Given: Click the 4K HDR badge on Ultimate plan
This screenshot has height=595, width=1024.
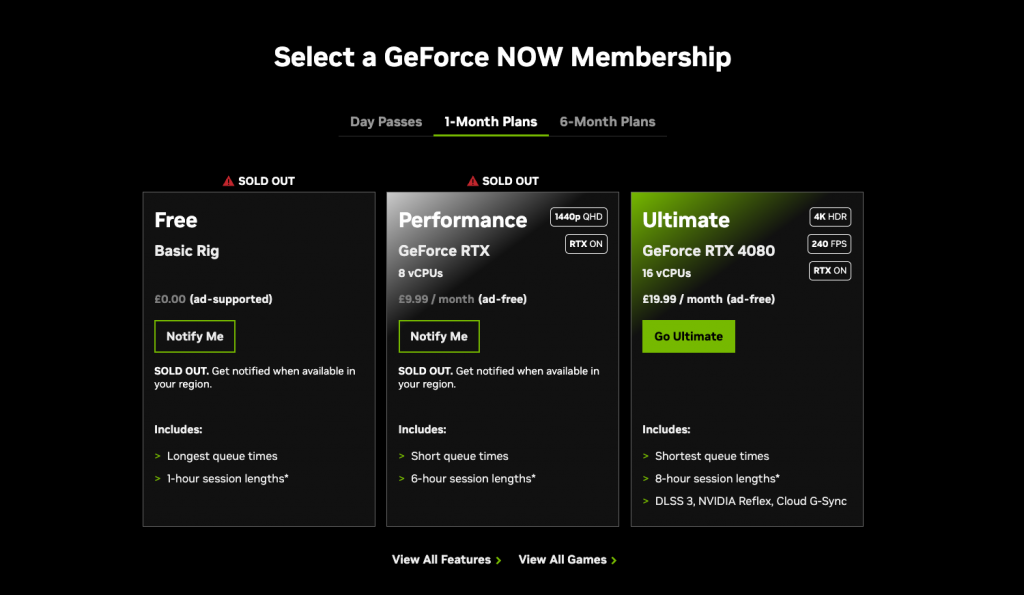Looking at the screenshot, I should pyautogui.click(x=829, y=216).
